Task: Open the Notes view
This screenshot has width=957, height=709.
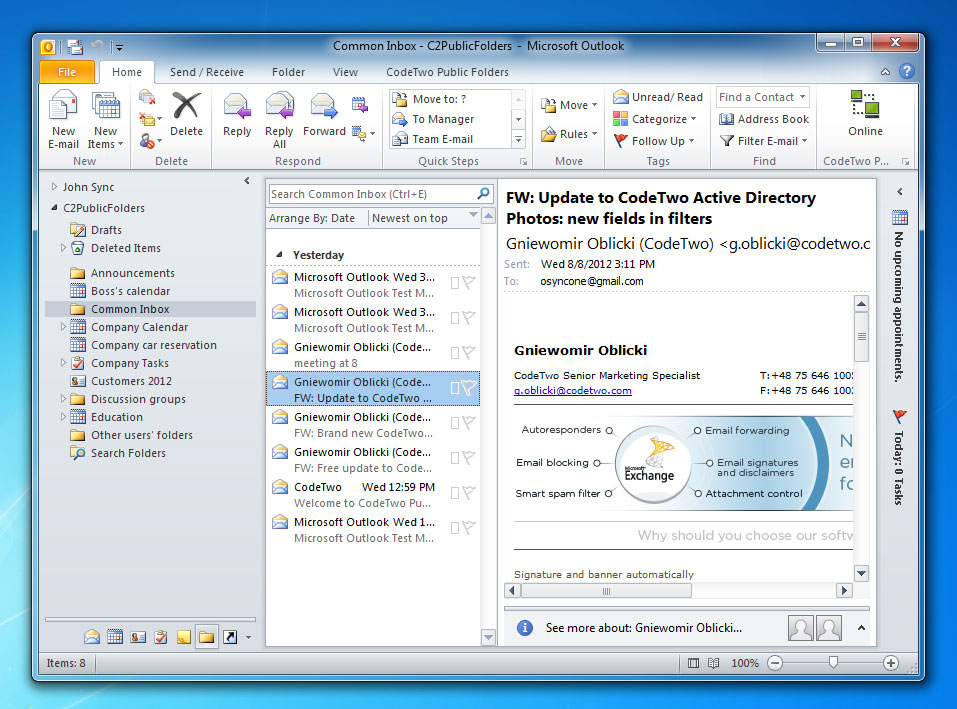Action: click(184, 637)
